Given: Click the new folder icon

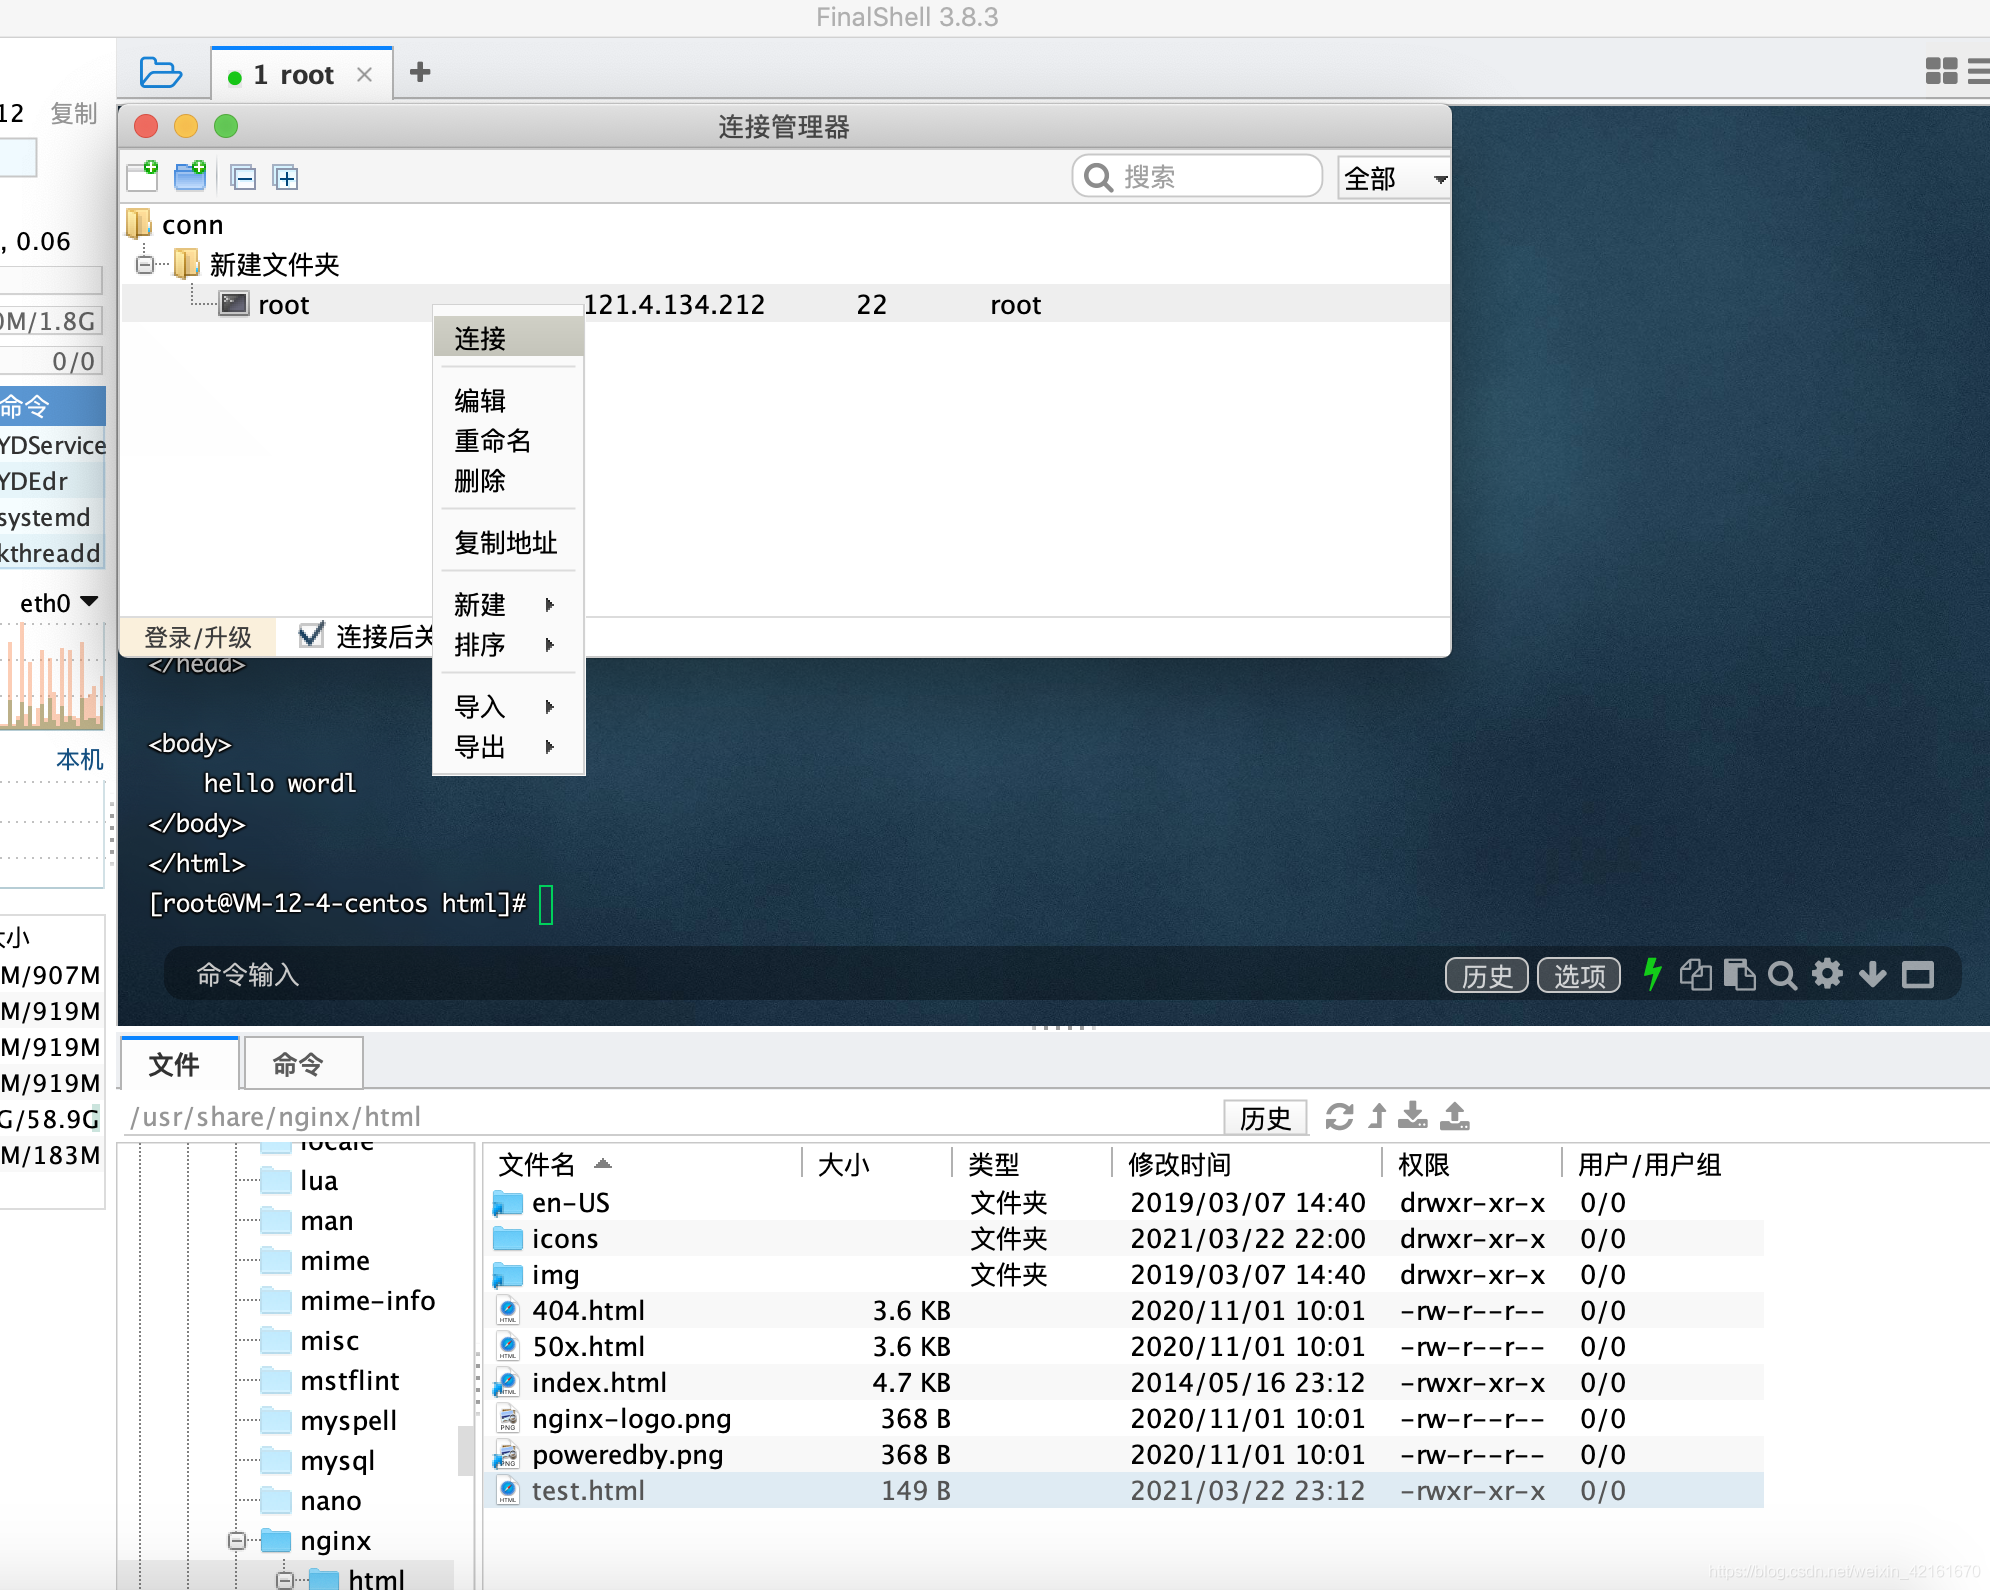Looking at the screenshot, I should (190, 177).
